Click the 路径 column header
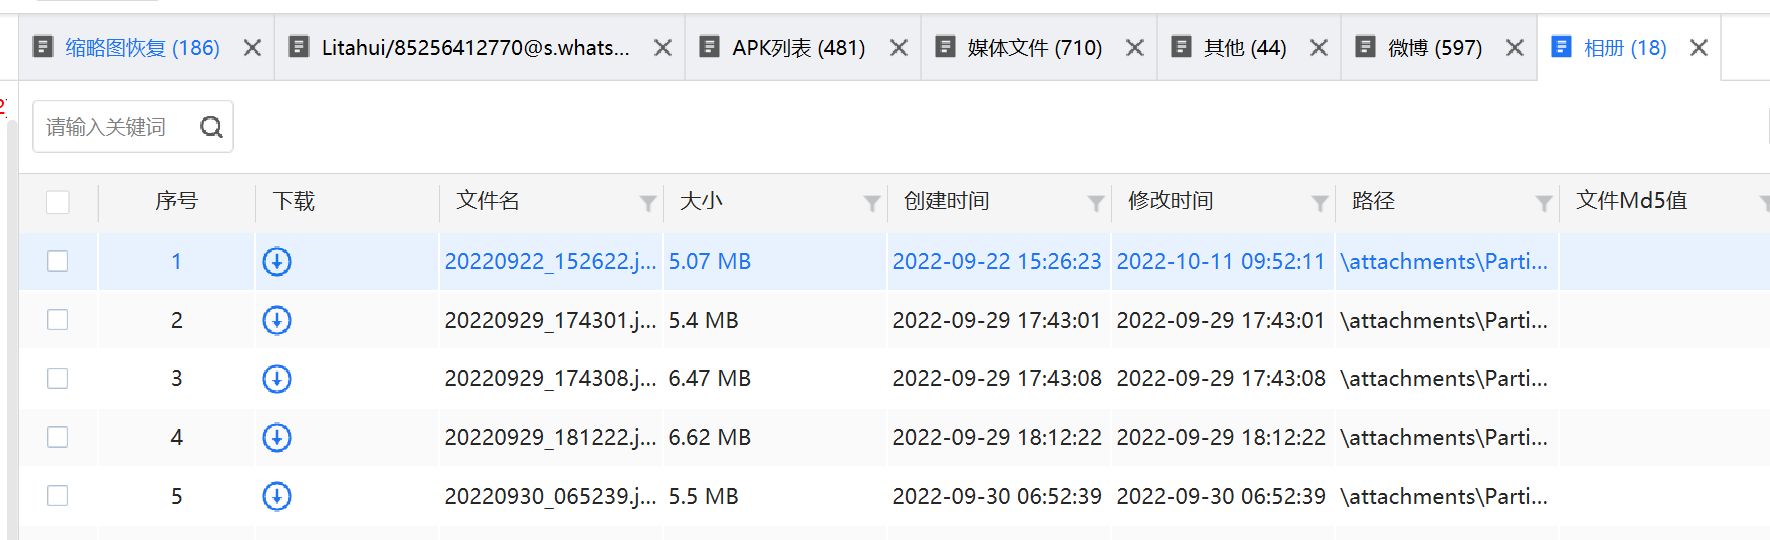The image size is (1770, 540). (1373, 201)
